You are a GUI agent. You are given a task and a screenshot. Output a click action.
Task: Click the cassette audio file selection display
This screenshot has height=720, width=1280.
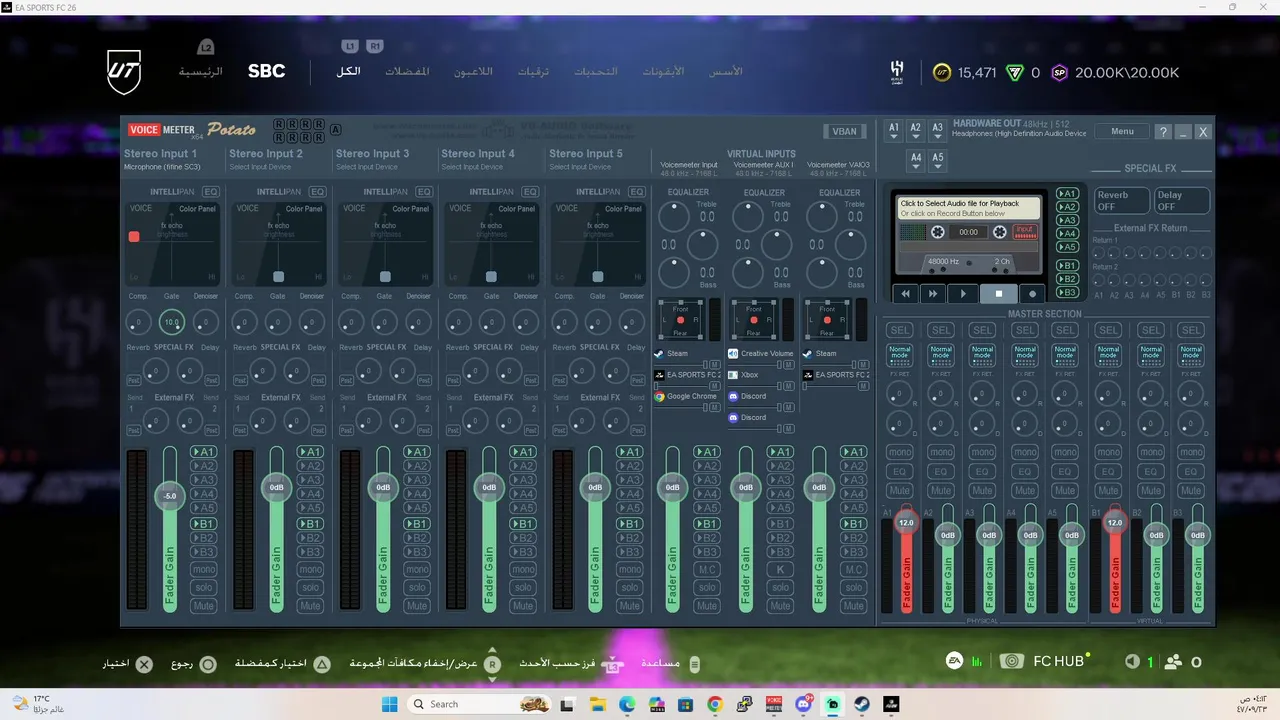tap(967, 208)
